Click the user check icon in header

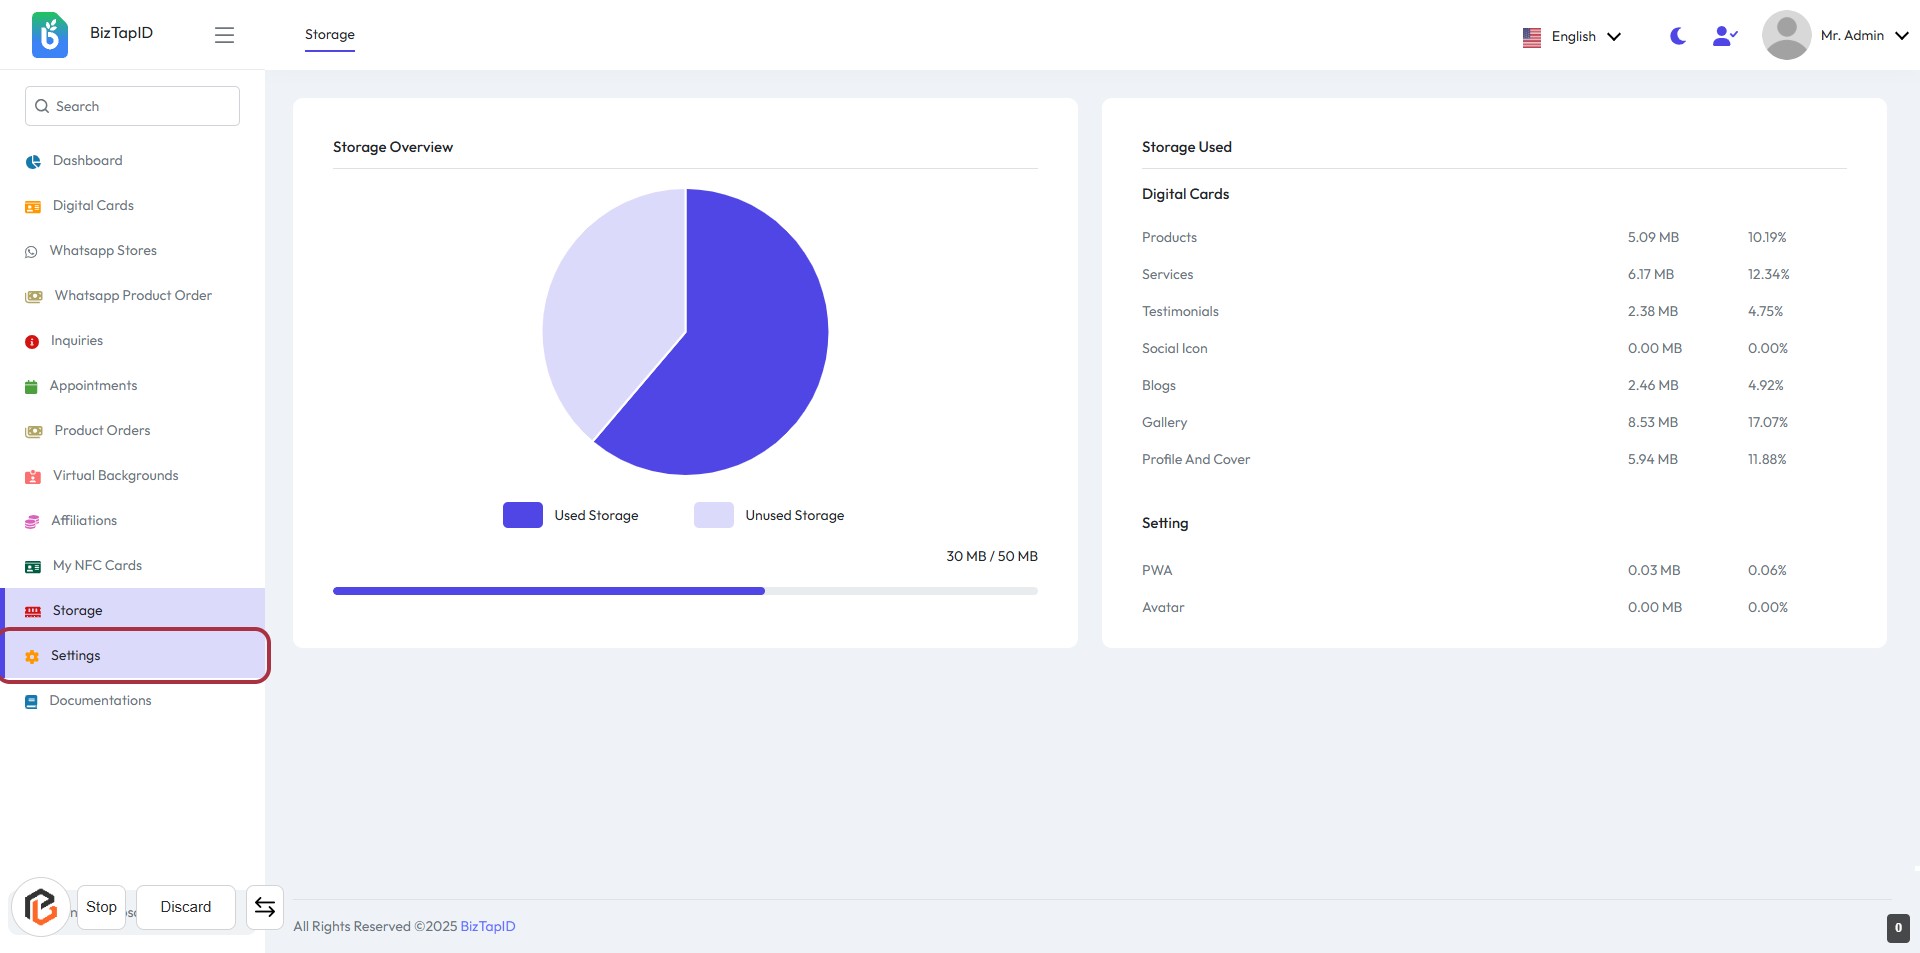[x=1725, y=36]
